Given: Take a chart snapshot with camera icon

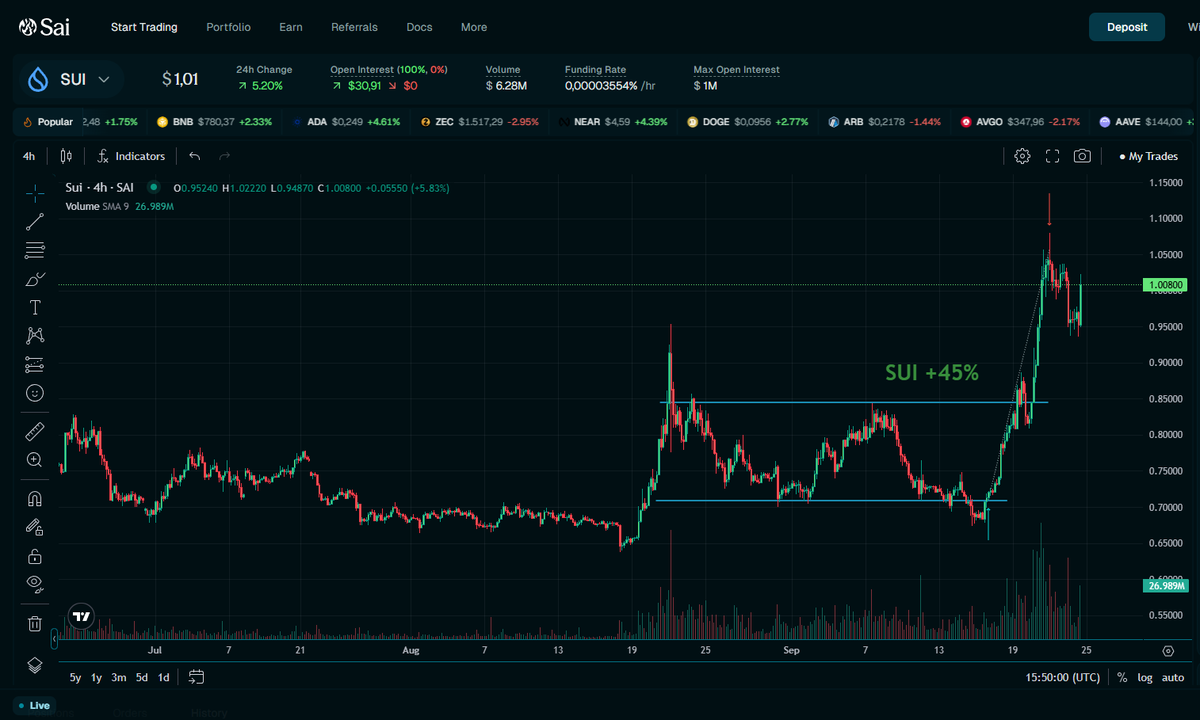Looking at the screenshot, I should tap(1082, 156).
